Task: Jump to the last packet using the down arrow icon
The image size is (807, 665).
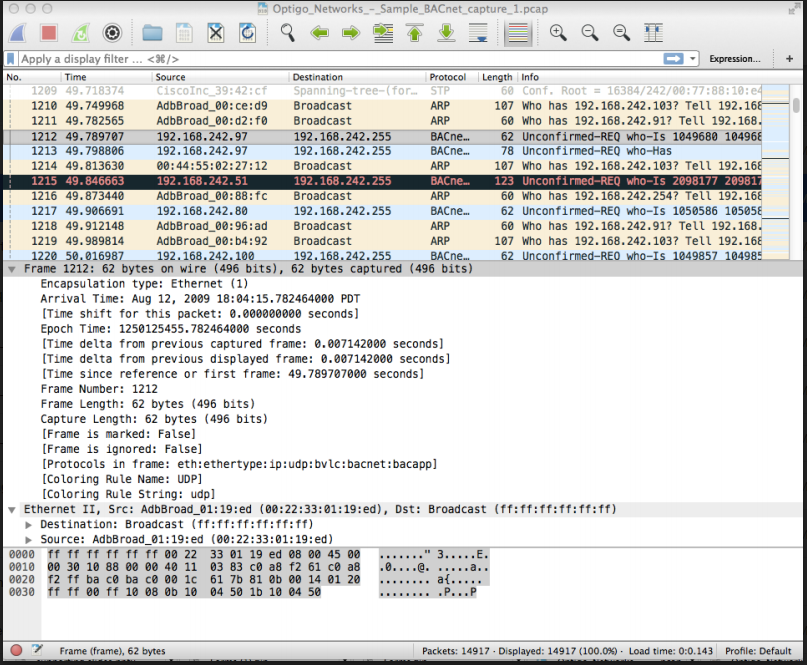Action: pyautogui.click(x=446, y=31)
